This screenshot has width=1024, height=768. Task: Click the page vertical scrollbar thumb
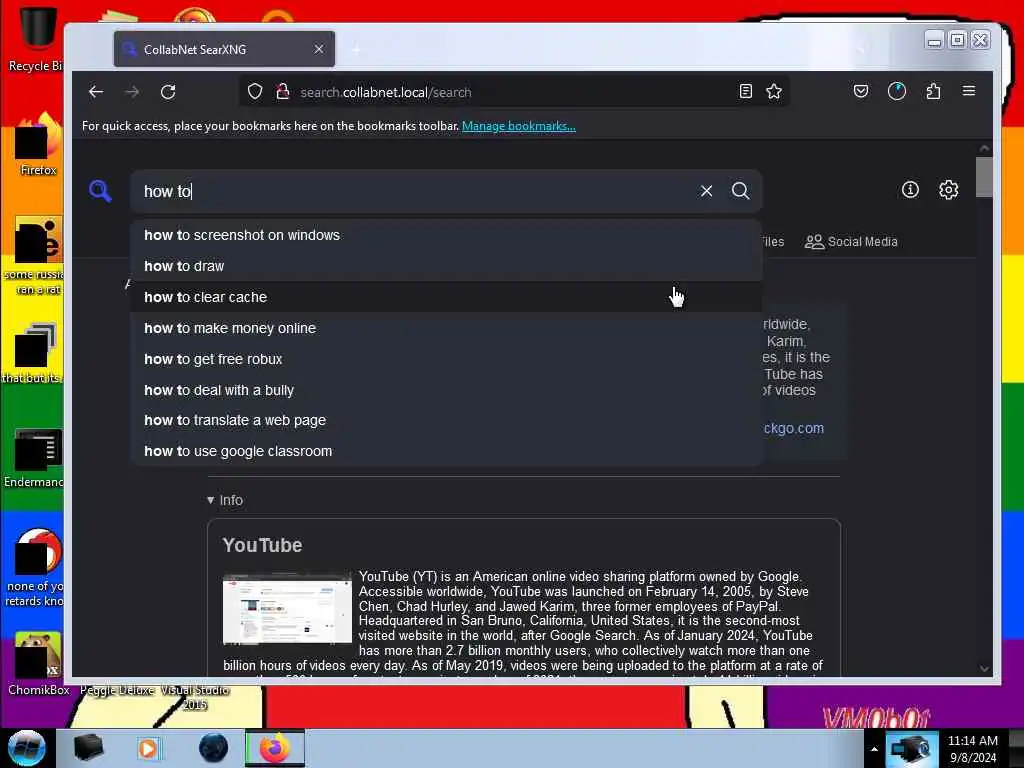pos(984,176)
